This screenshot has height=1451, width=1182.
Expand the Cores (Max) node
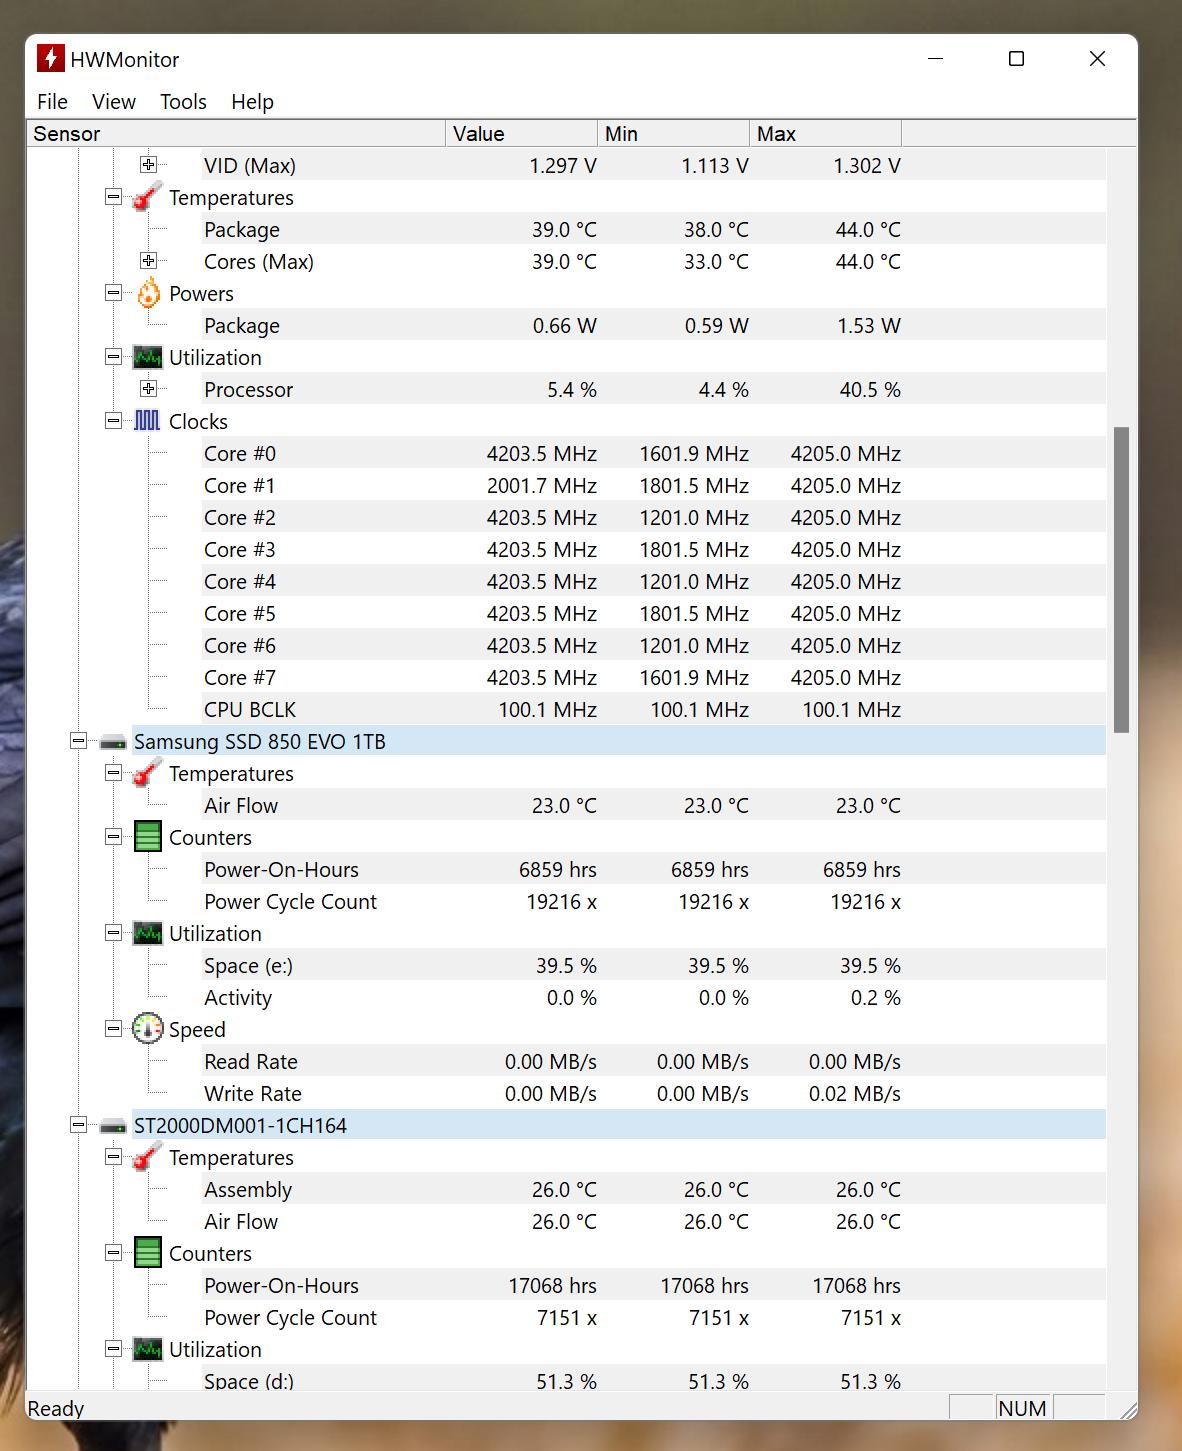(x=148, y=261)
